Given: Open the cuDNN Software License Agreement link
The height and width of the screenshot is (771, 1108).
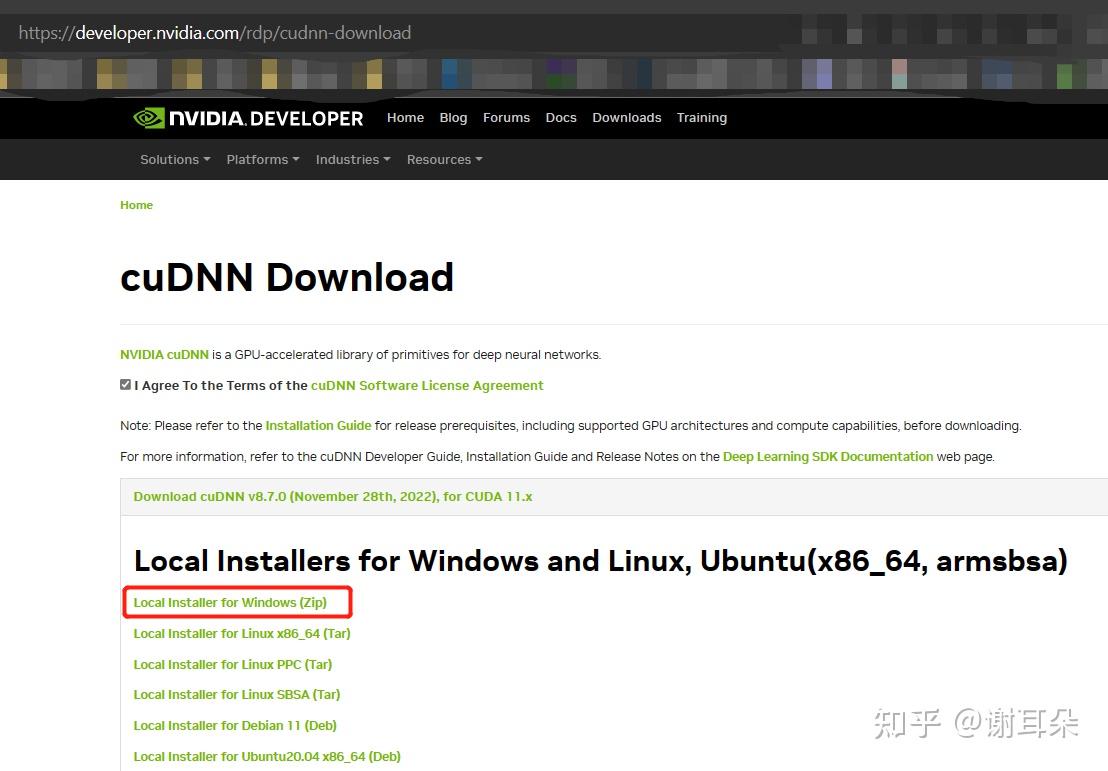Looking at the screenshot, I should tap(427, 386).
